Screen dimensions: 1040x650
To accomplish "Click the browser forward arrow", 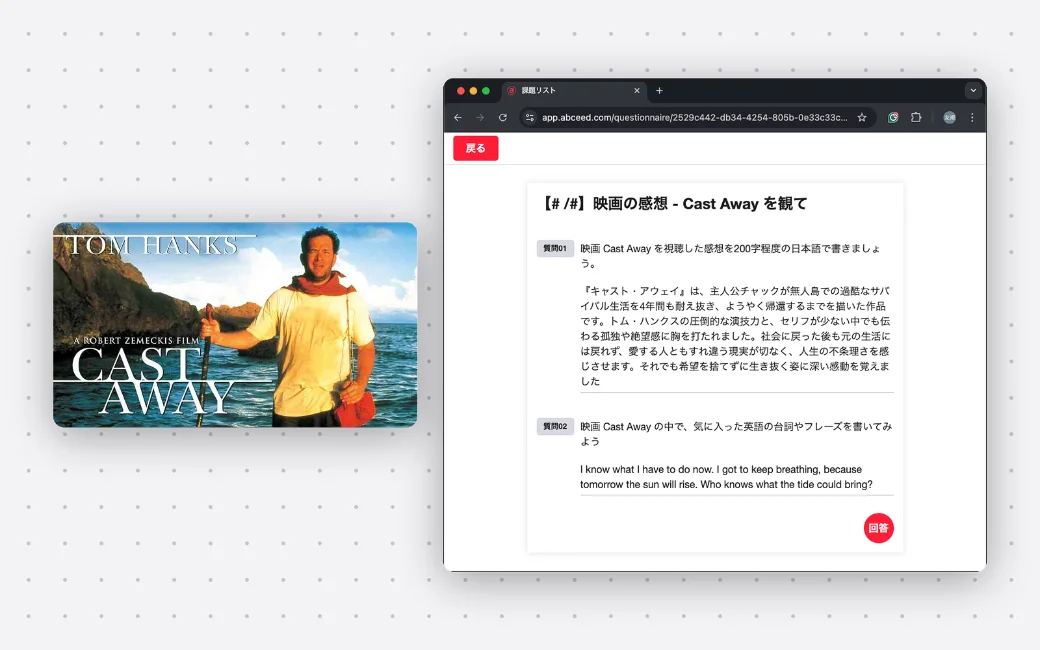I will (x=480, y=117).
